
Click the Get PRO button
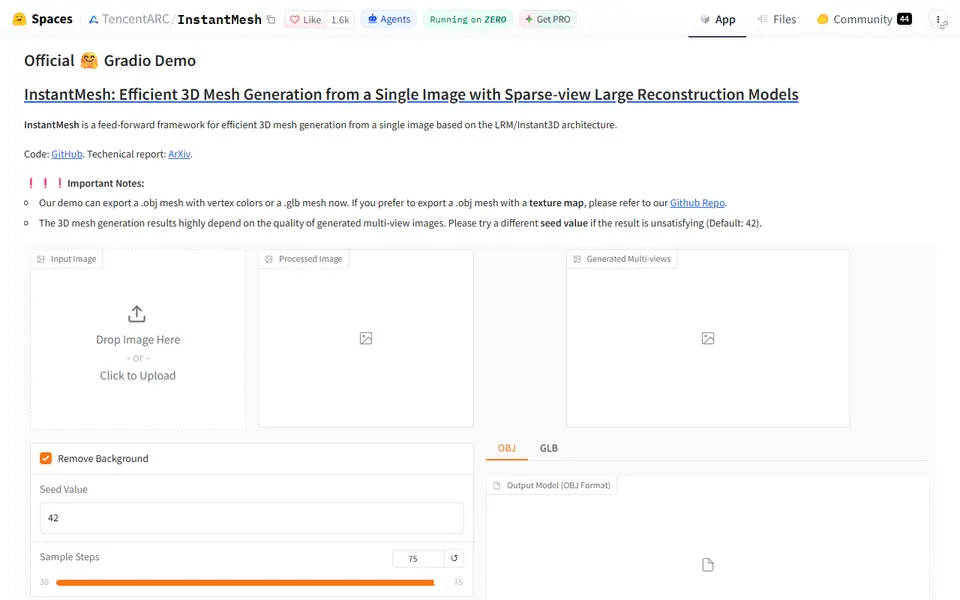tap(548, 19)
